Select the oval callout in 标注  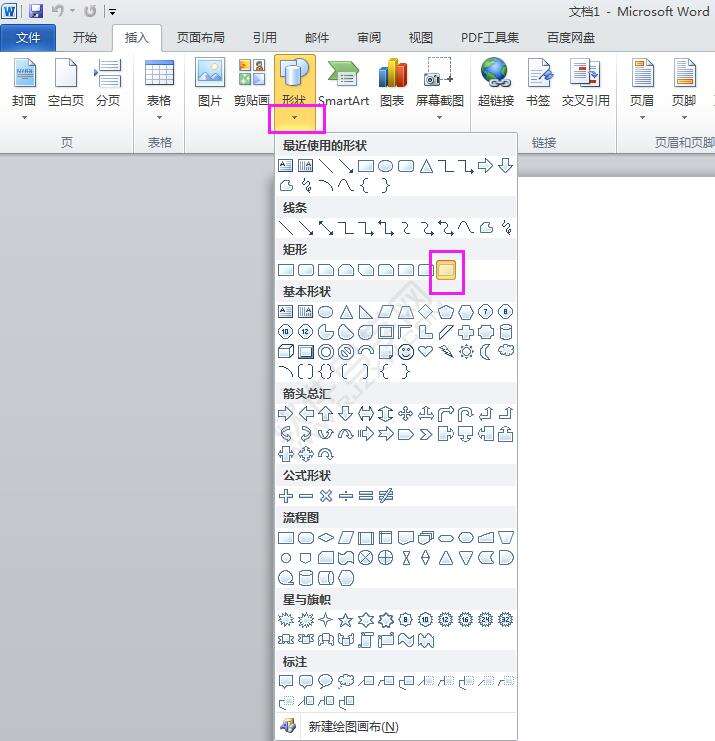point(326,681)
